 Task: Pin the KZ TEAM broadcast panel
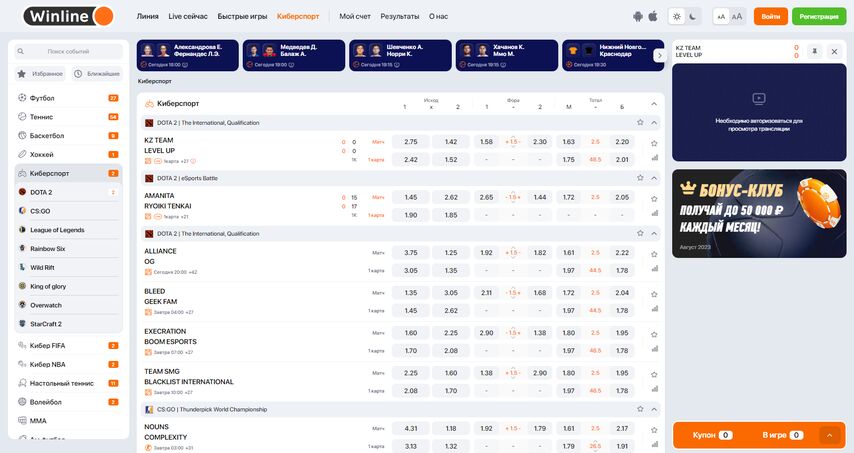pos(815,51)
